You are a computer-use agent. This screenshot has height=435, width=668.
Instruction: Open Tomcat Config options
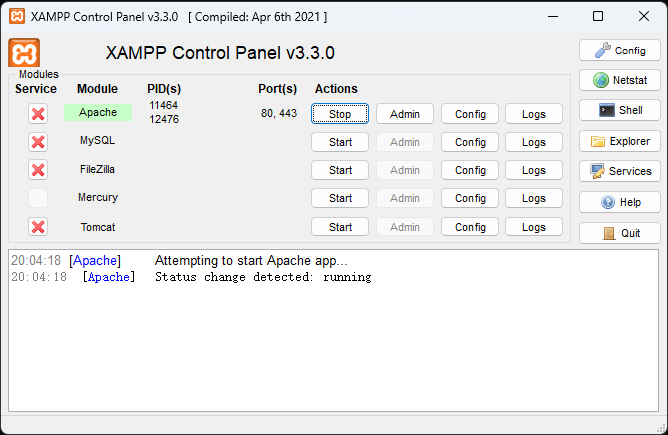point(470,227)
